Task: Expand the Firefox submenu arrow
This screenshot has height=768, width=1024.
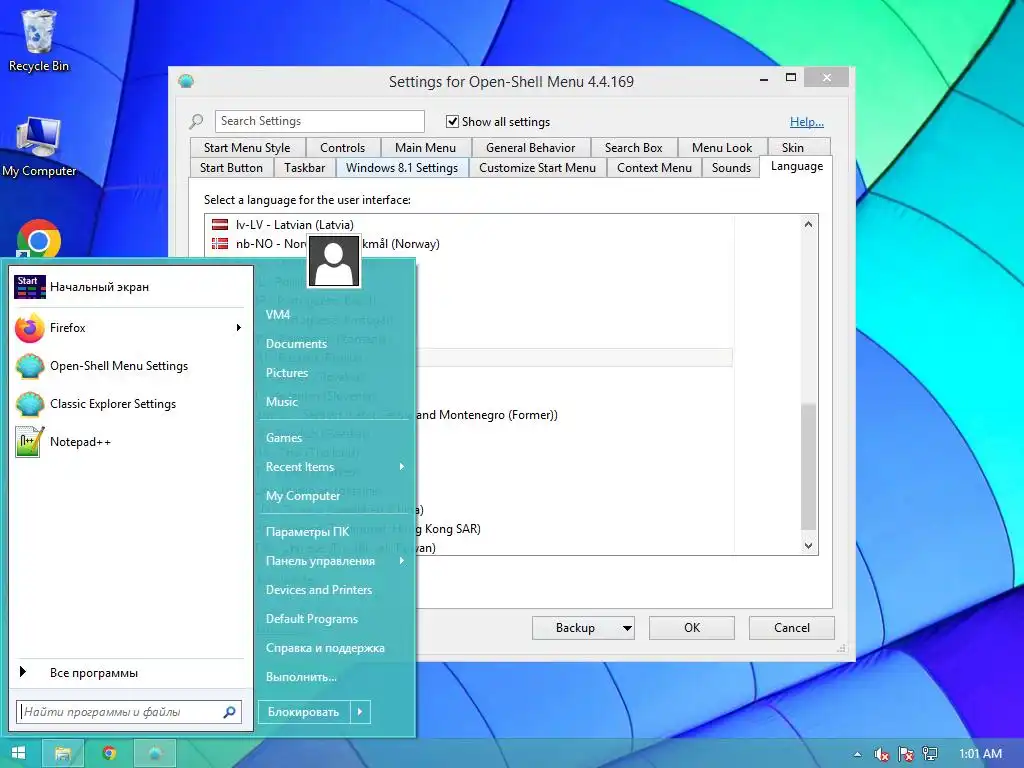Action: 239,328
